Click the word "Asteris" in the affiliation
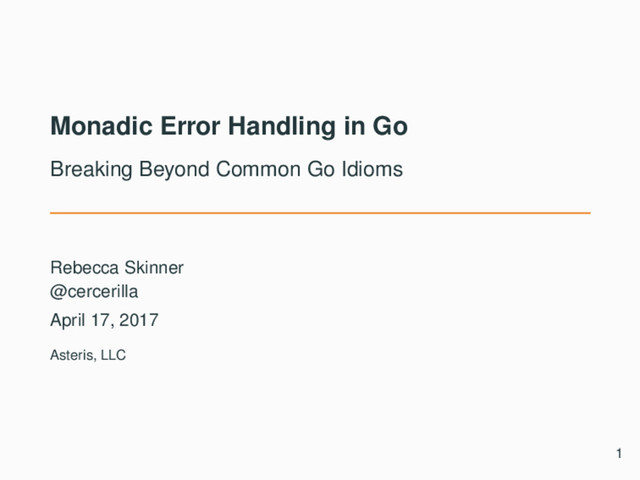 [72, 354]
